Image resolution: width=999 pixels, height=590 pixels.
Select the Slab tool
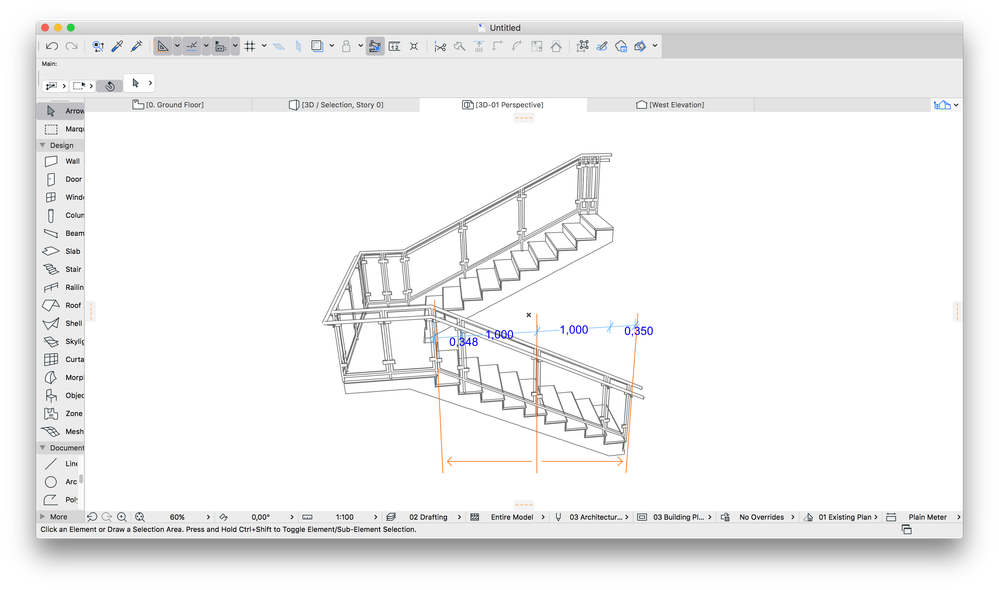point(61,251)
